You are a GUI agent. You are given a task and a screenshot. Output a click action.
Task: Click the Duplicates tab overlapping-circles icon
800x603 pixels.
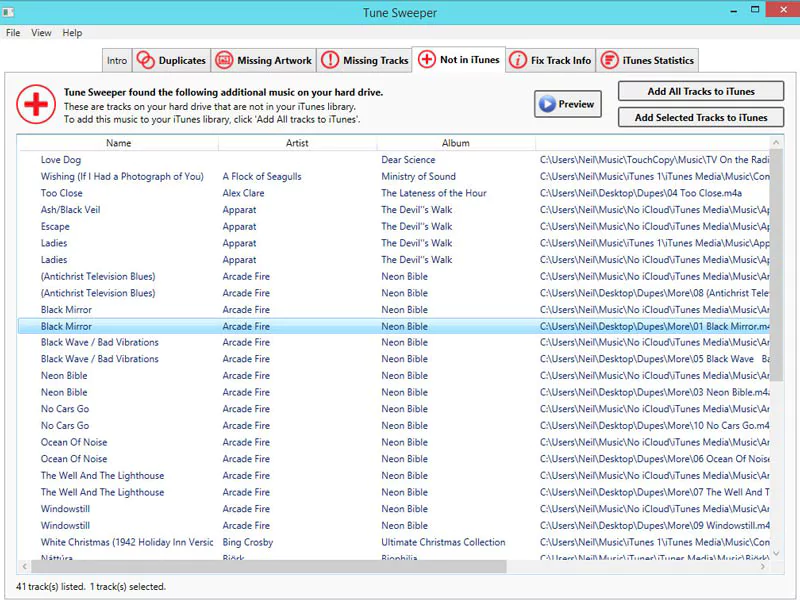click(145, 60)
